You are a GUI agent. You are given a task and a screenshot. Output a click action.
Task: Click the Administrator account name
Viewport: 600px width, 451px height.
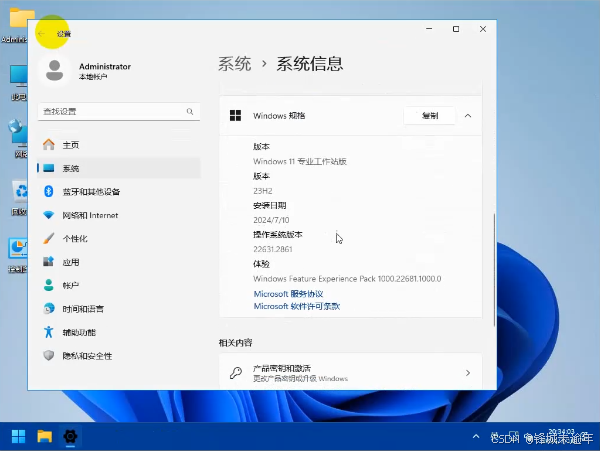tap(105, 67)
